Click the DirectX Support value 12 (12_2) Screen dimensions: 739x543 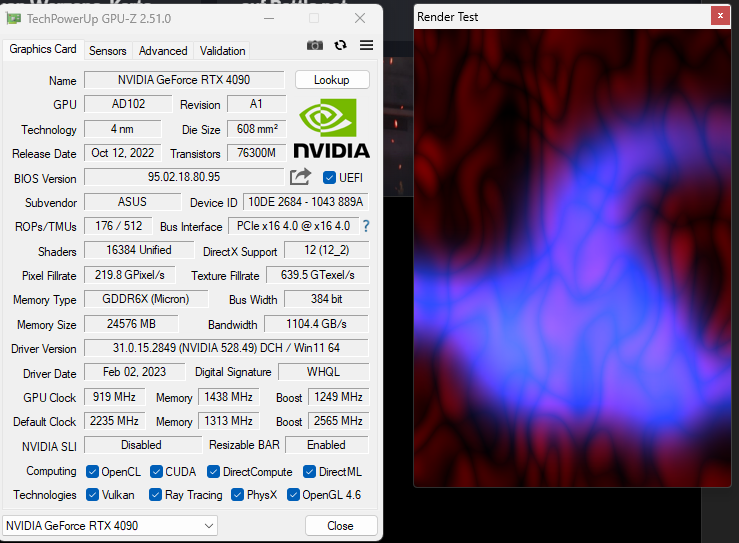327,250
